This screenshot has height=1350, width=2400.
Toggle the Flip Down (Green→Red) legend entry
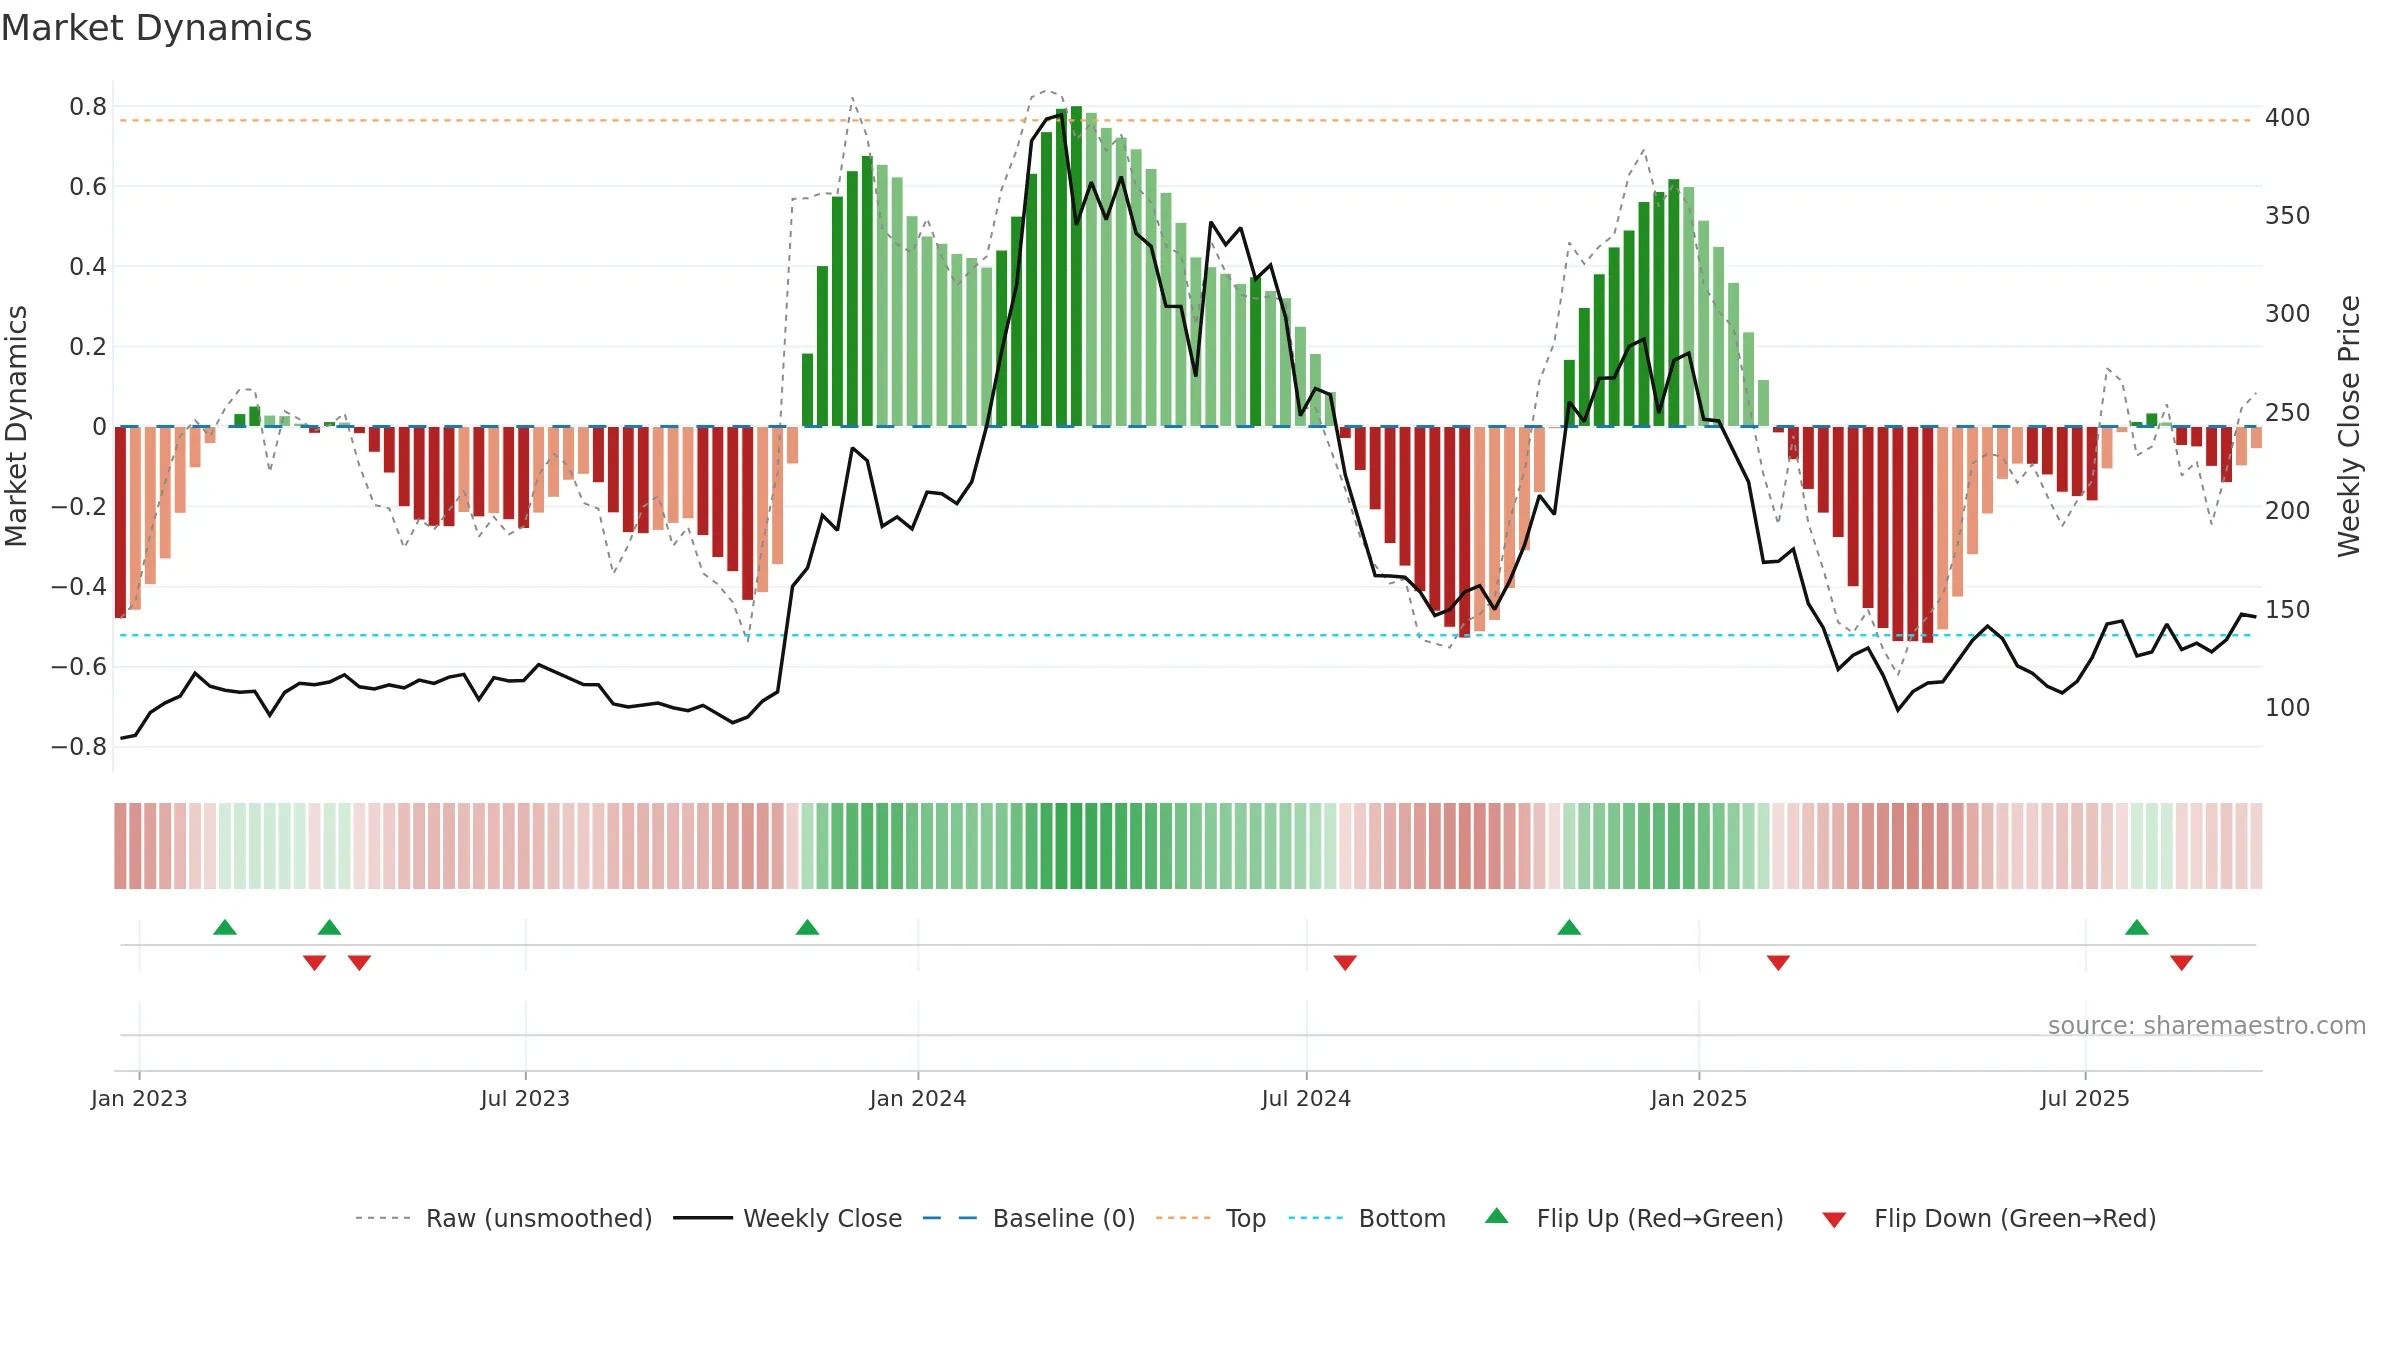click(1989, 1218)
